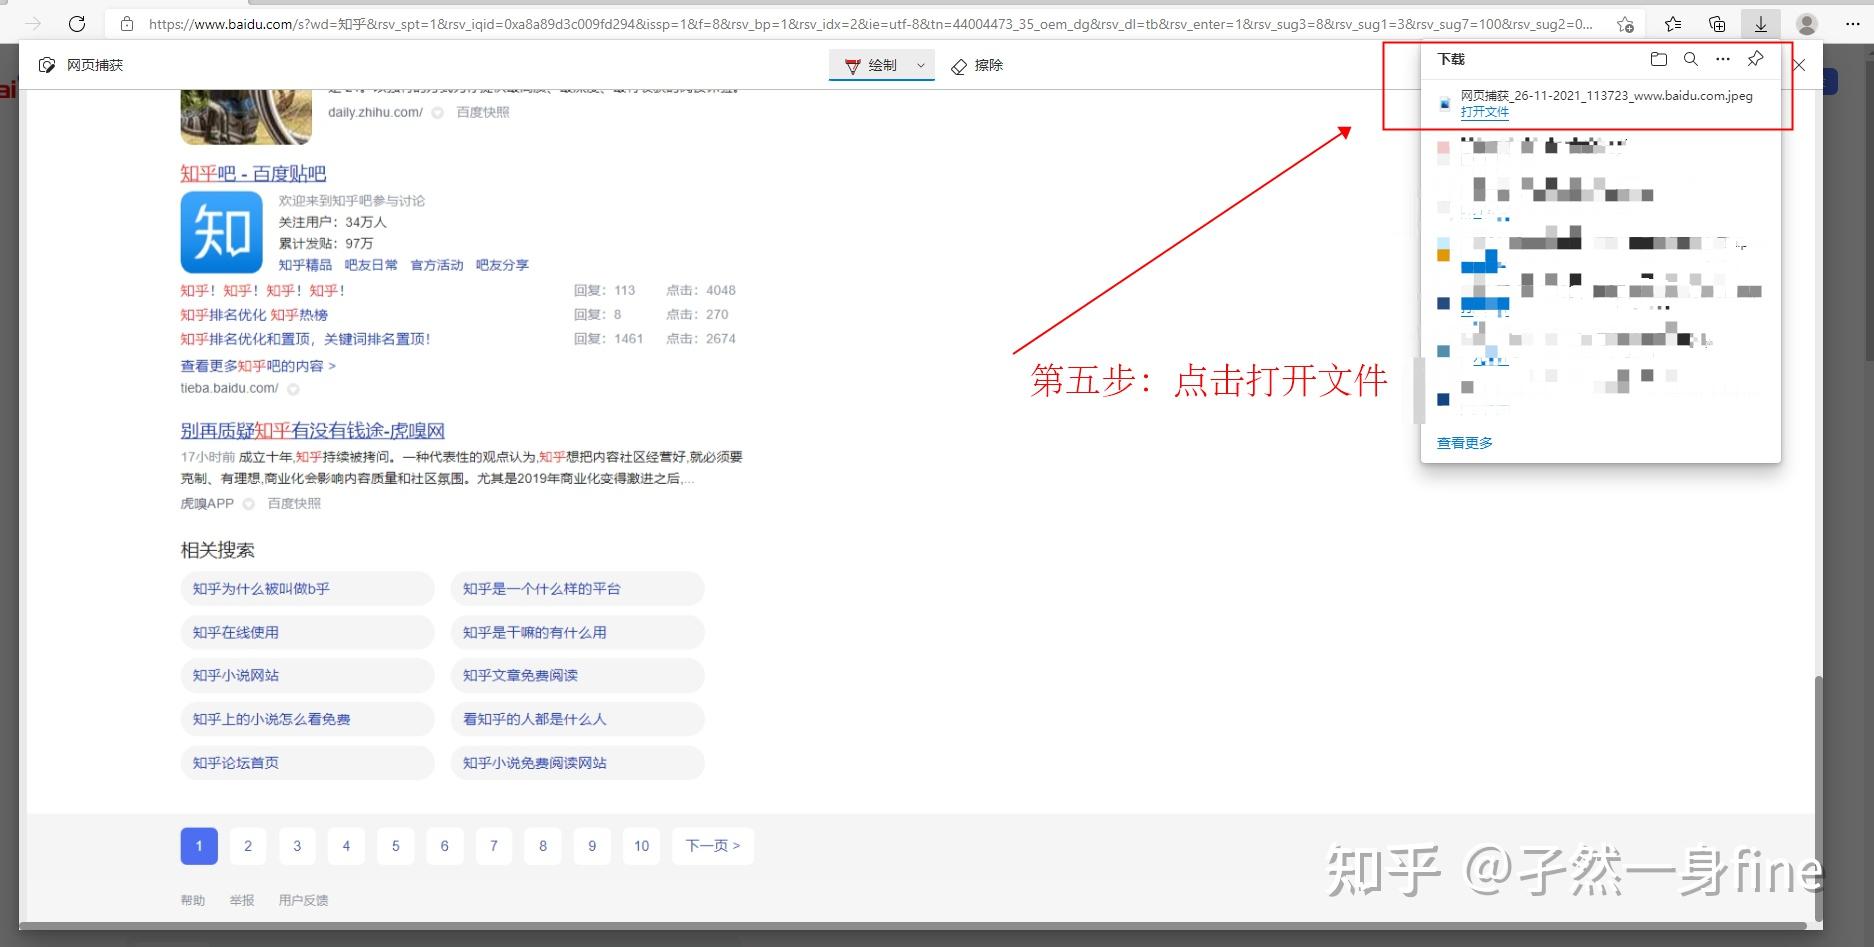The height and width of the screenshot is (947, 1874).
Task: Open the 知乎排名优化和置顶 post
Action: click(305, 339)
